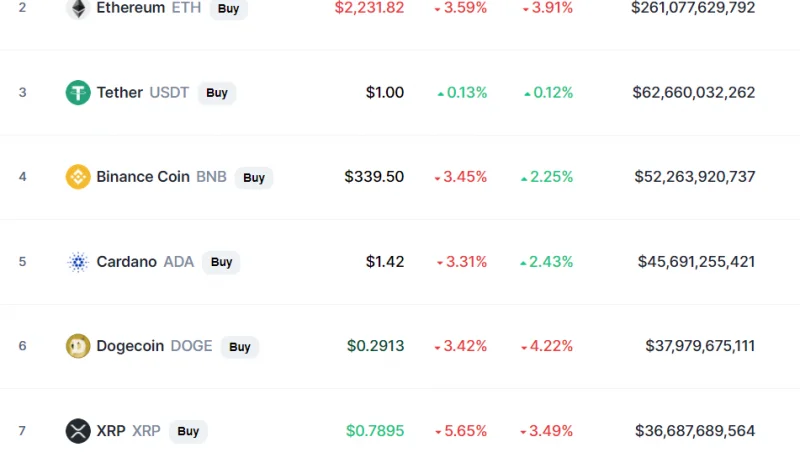Screen dimensions: 800x458
Task: Open the Tether name link
Action: (120, 92)
